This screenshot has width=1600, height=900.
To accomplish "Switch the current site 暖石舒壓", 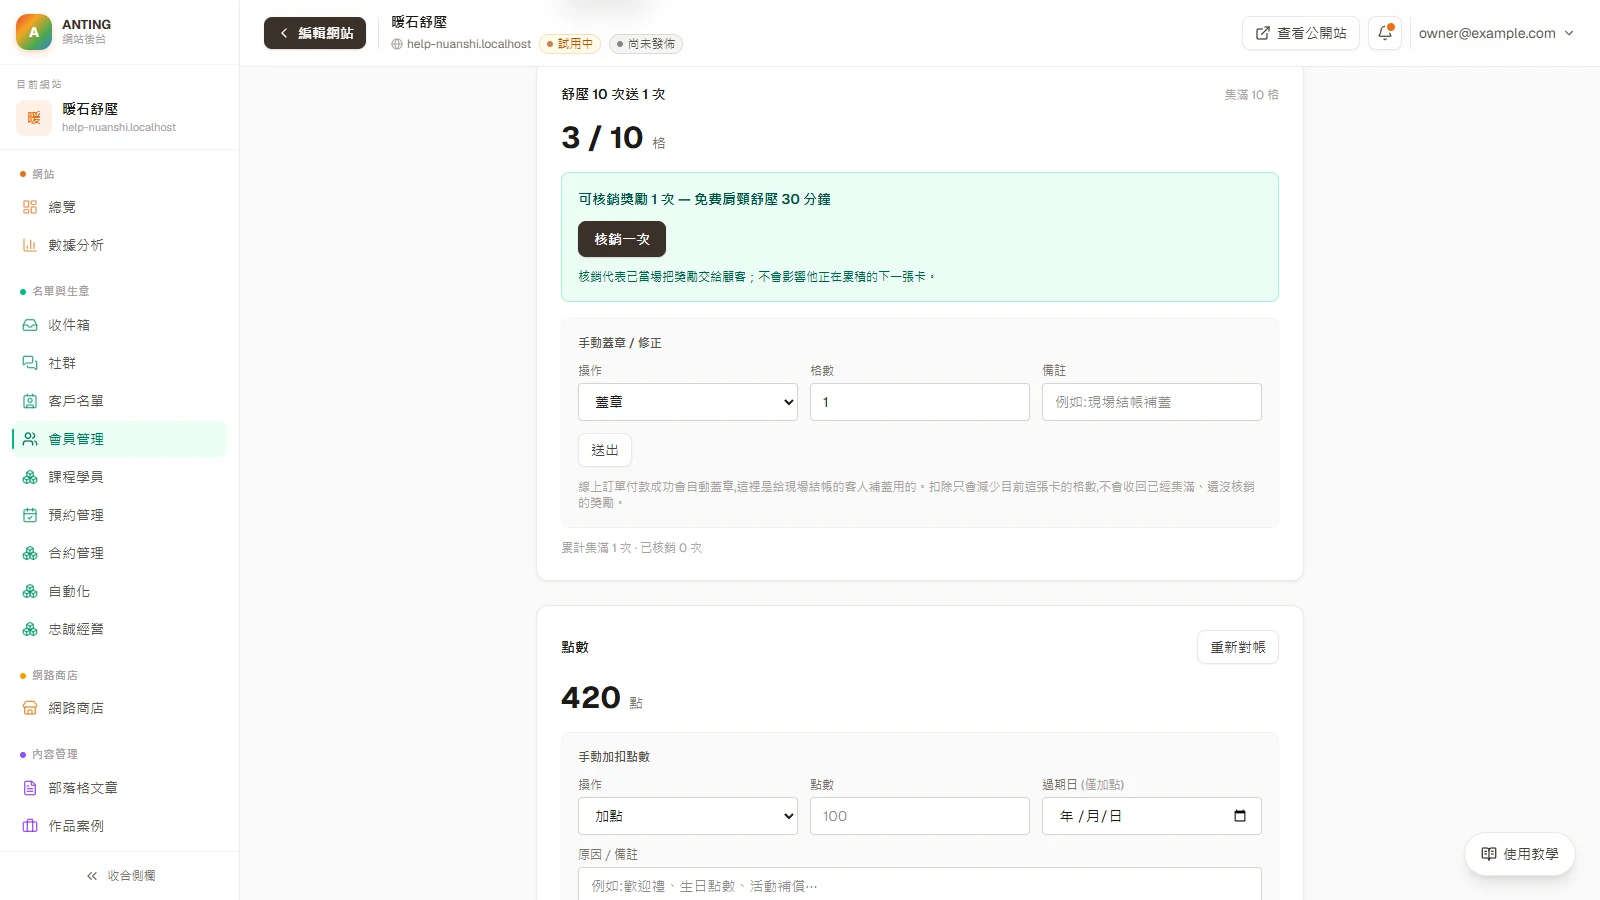I will point(120,117).
